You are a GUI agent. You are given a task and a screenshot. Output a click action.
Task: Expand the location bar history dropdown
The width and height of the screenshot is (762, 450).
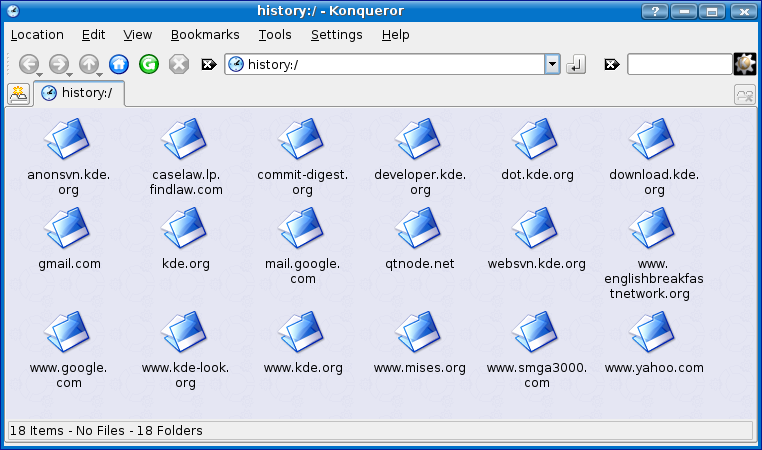pos(552,64)
